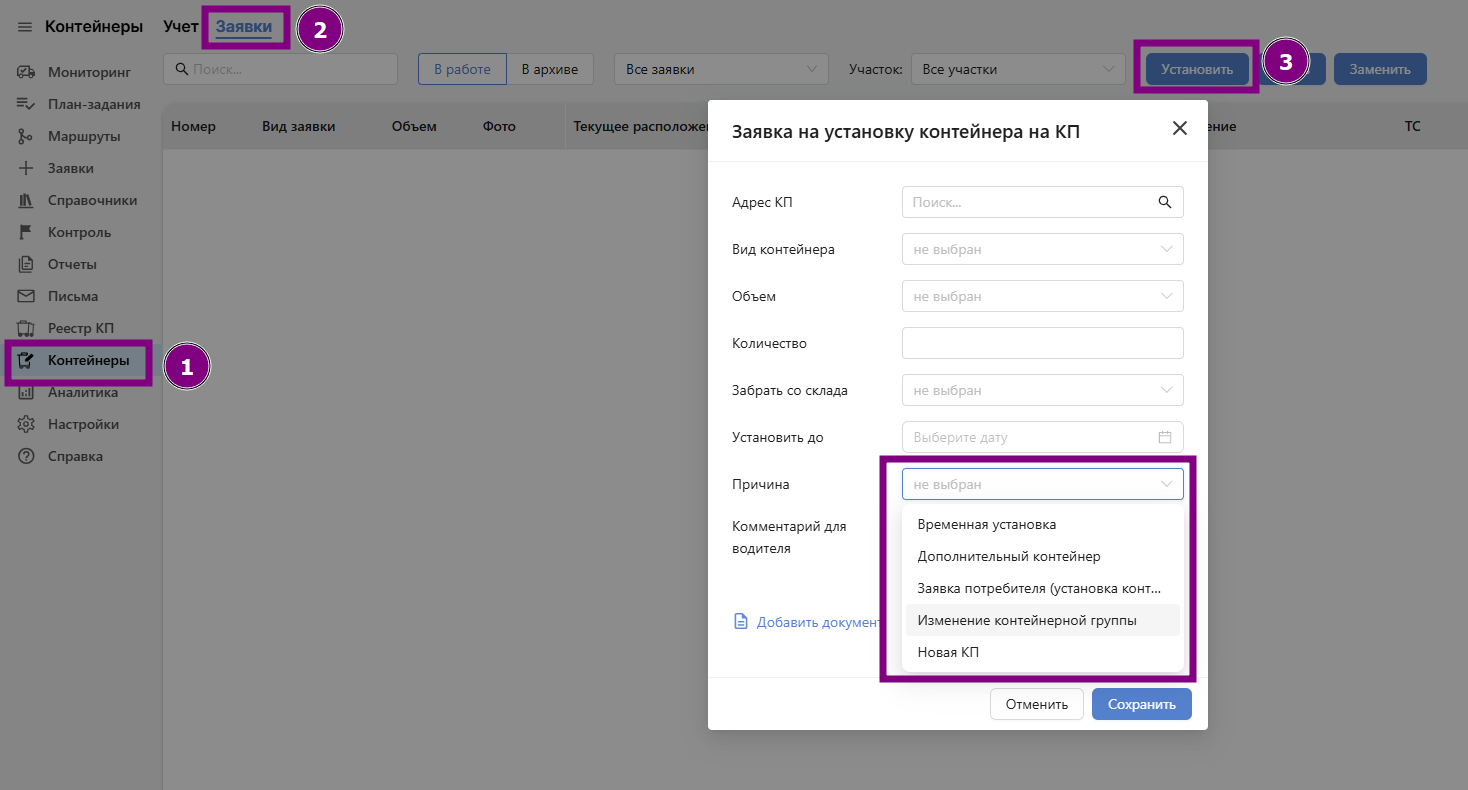This screenshot has width=1468, height=790.
Task: Choose Новая КП from reason list
Action: 948,652
